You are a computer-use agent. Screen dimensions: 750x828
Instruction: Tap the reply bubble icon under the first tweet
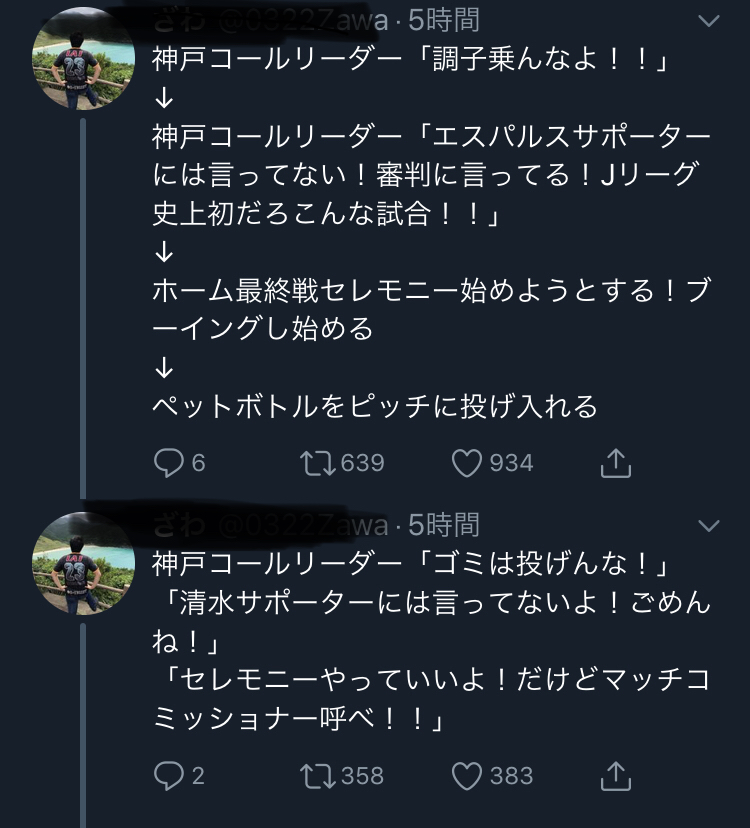(x=167, y=462)
